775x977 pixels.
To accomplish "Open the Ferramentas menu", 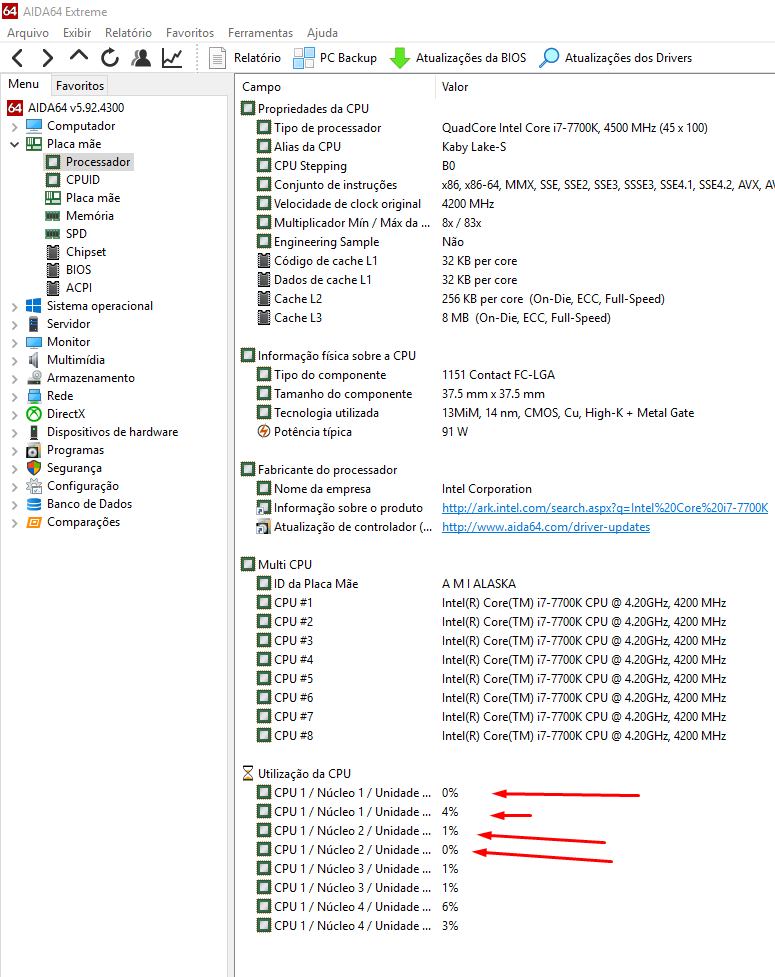I will pos(260,32).
